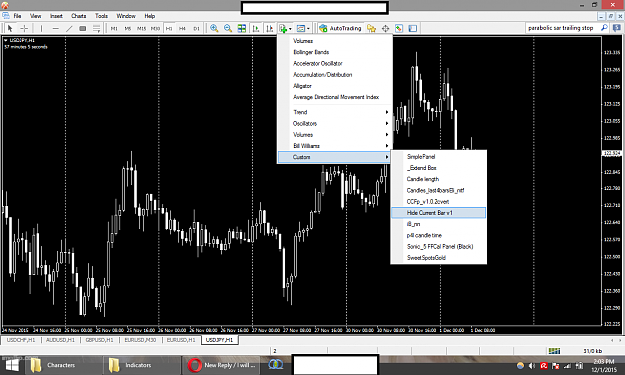Switch to M15 timeframe
The height and width of the screenshot is (375, 625).
(x=141, y=28)
